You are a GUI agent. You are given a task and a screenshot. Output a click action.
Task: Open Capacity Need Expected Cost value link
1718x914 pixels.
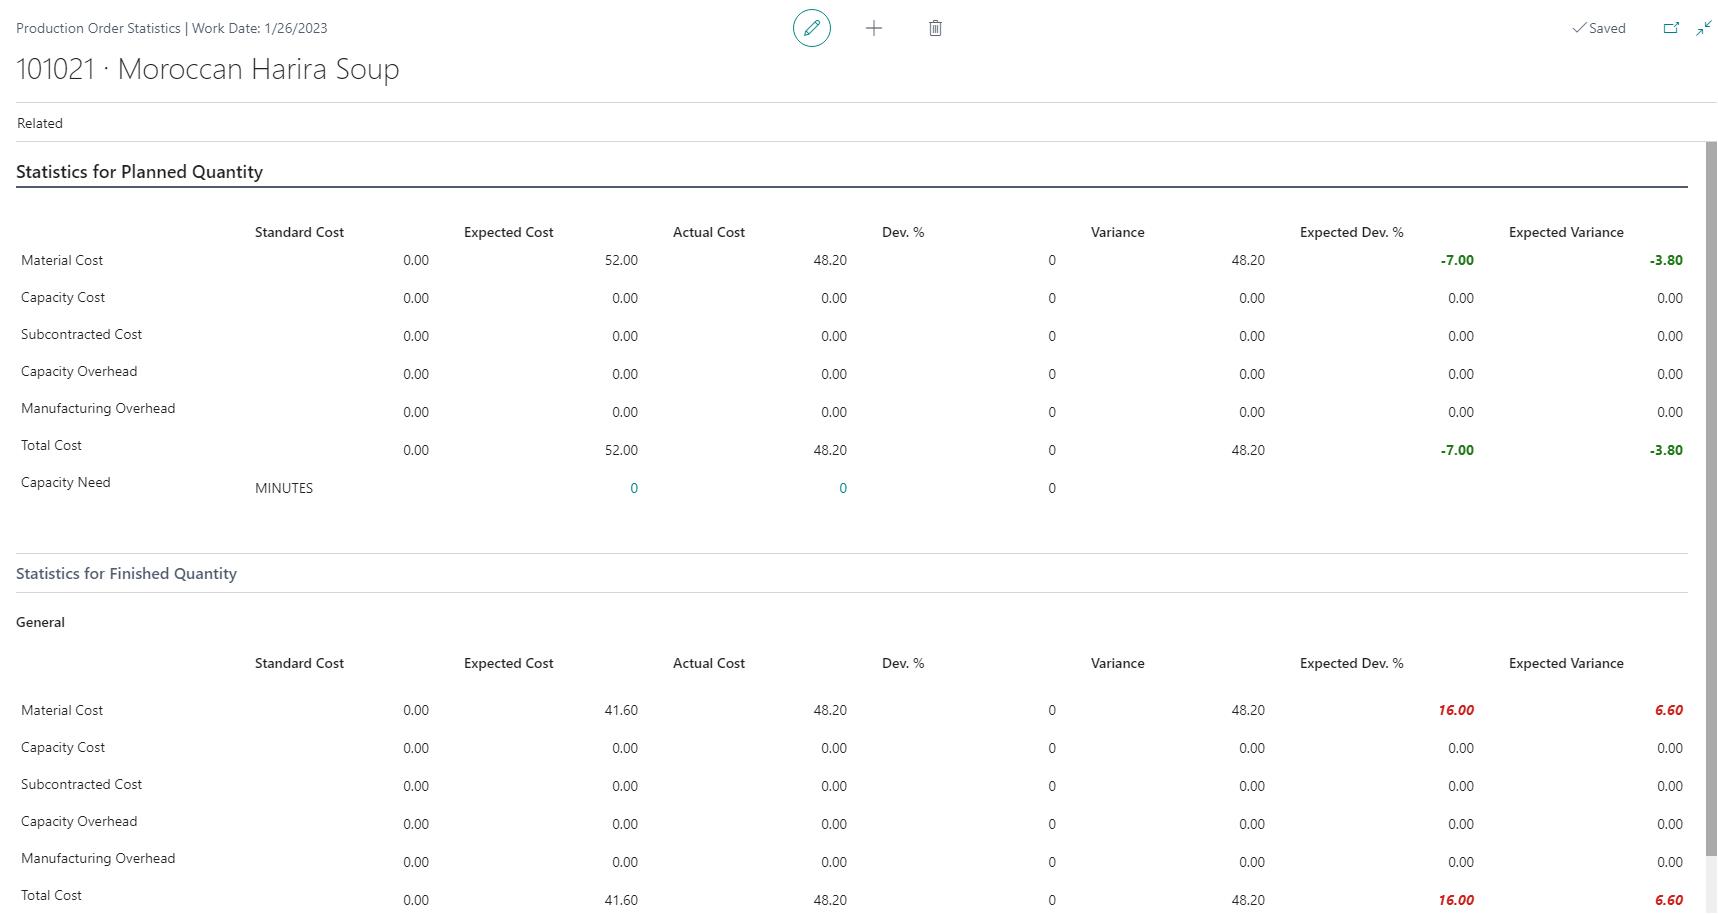[633, 488]
